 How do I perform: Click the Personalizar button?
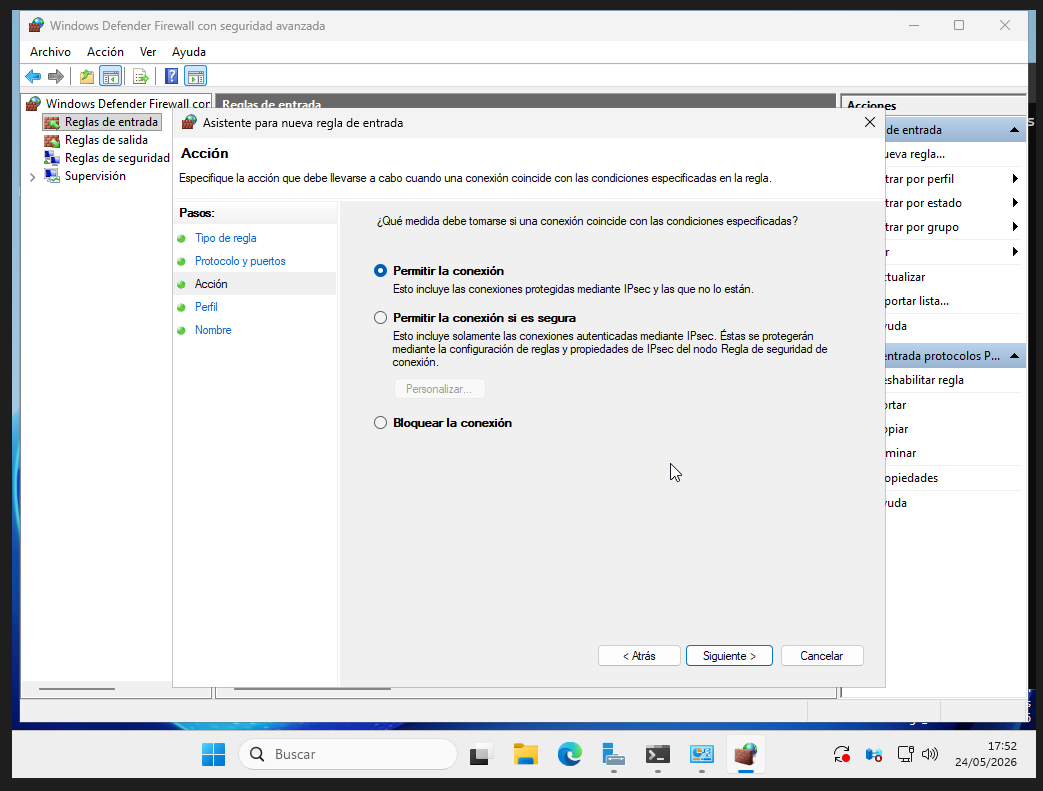[440, 389]
